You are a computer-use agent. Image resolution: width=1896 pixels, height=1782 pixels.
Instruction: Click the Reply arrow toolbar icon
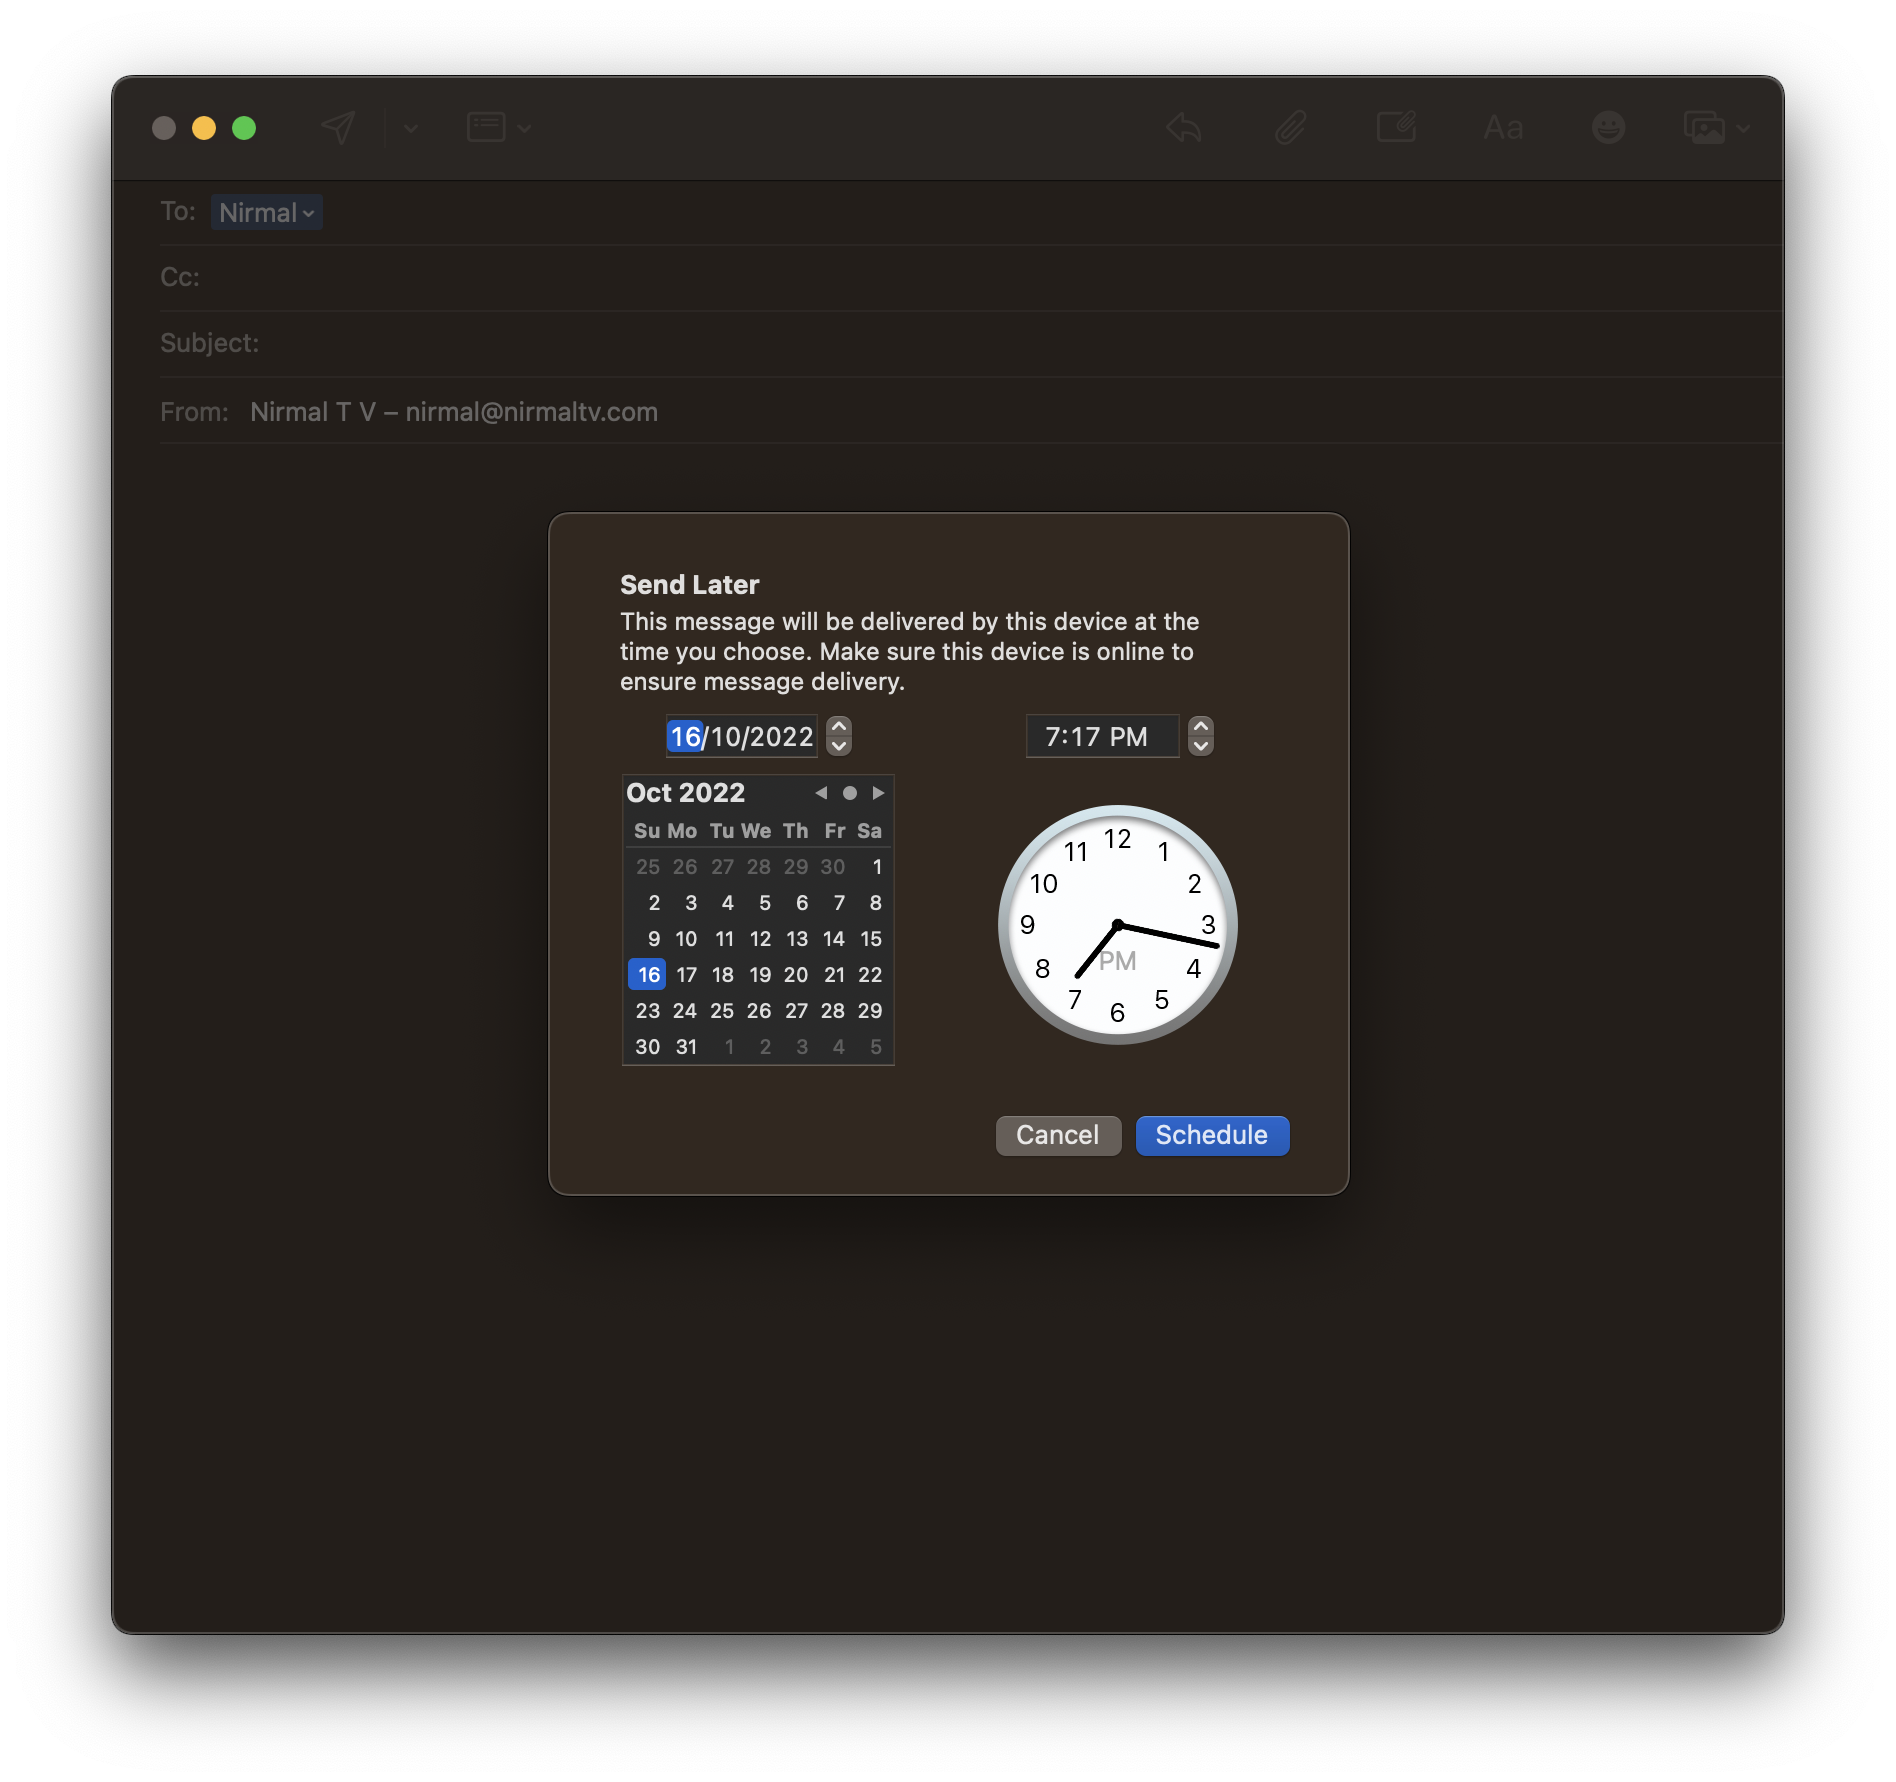click(x=1184, y=128)
